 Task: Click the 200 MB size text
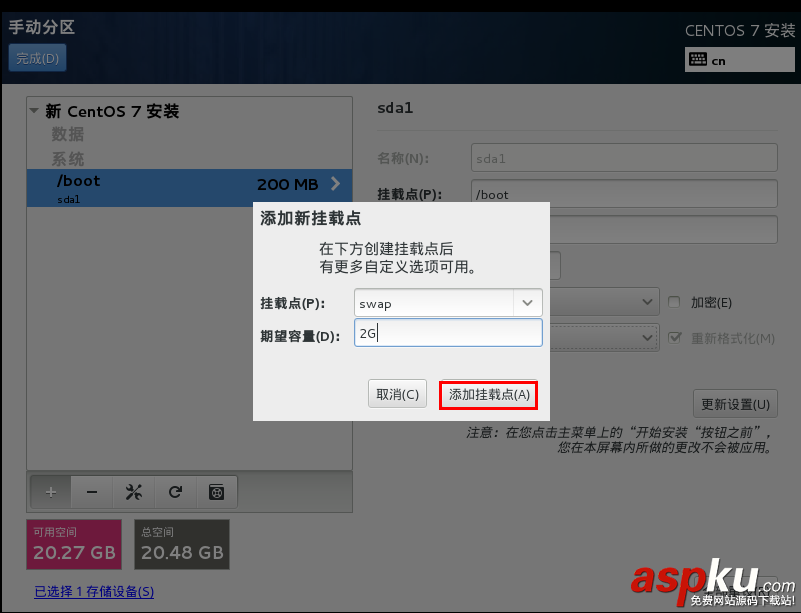(288, 184)
